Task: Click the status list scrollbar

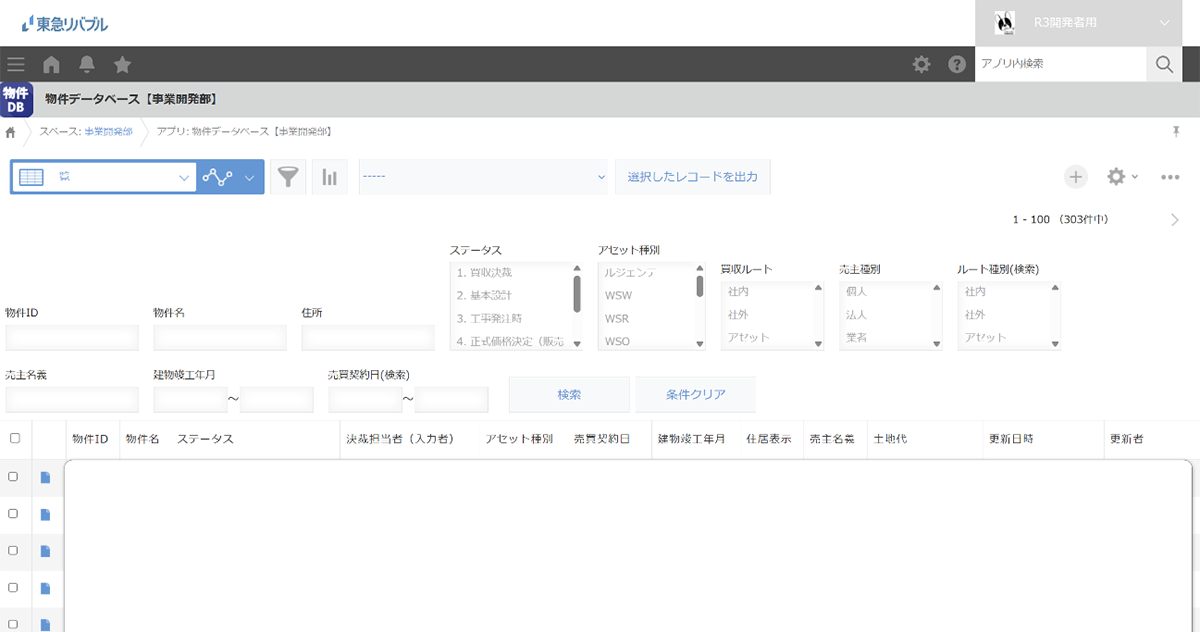Action: [x=577, y=293]
